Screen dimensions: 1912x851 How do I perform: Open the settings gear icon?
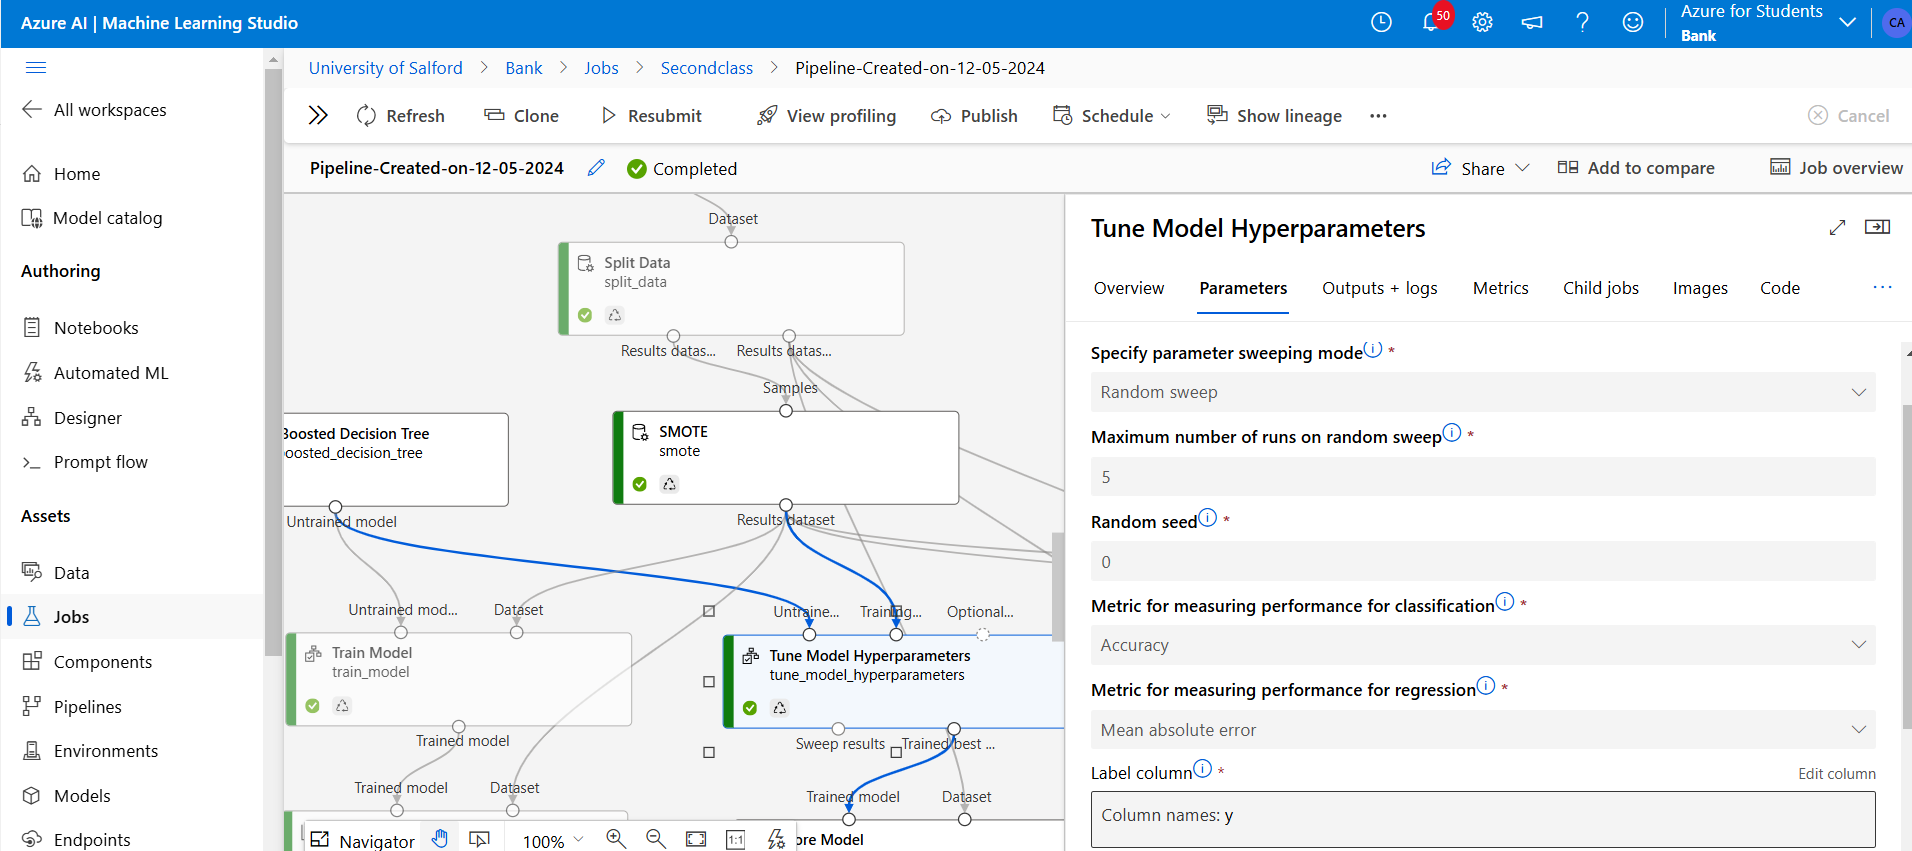pyautogui.click(x=1482, y=22)
